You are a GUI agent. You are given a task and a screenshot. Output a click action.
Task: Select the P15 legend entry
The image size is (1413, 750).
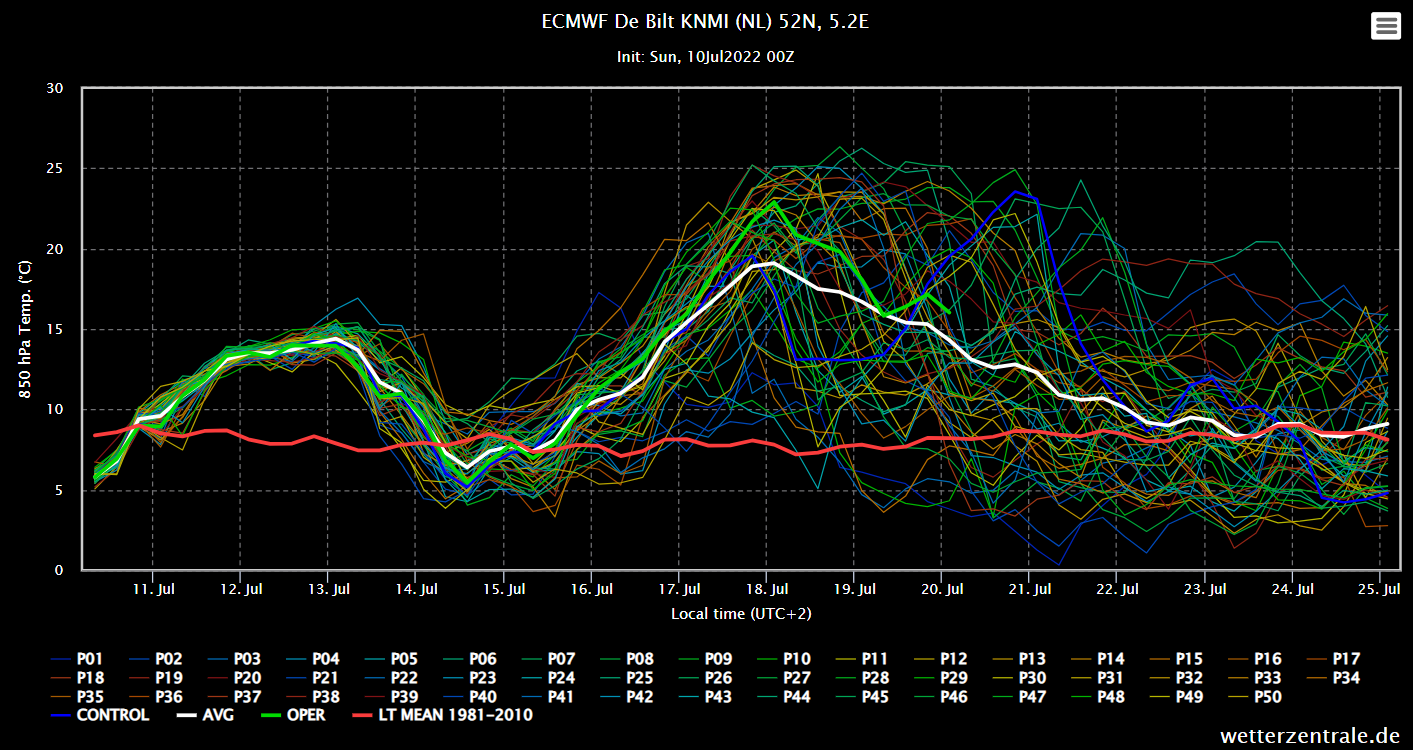(x=1175, y=659)
